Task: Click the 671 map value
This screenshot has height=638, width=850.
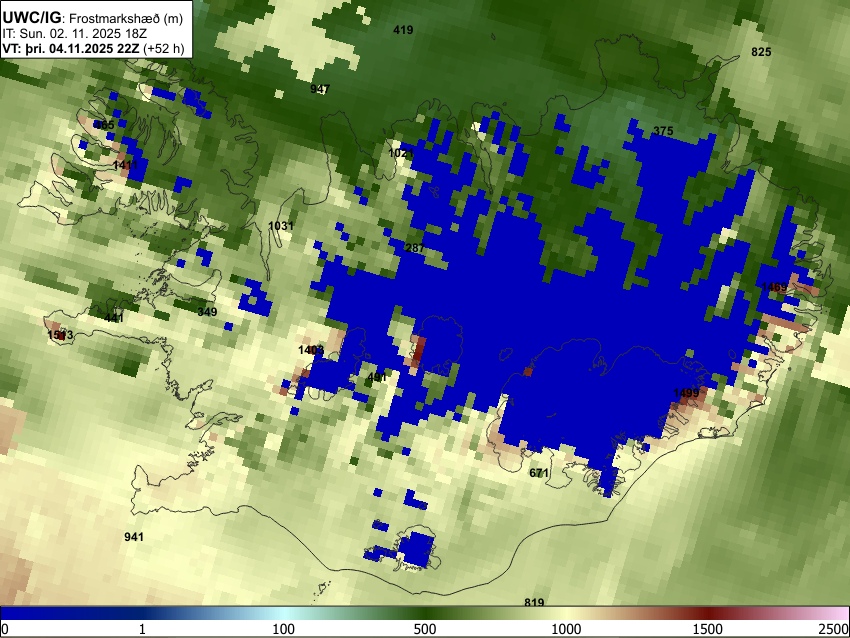Action: 539,473
